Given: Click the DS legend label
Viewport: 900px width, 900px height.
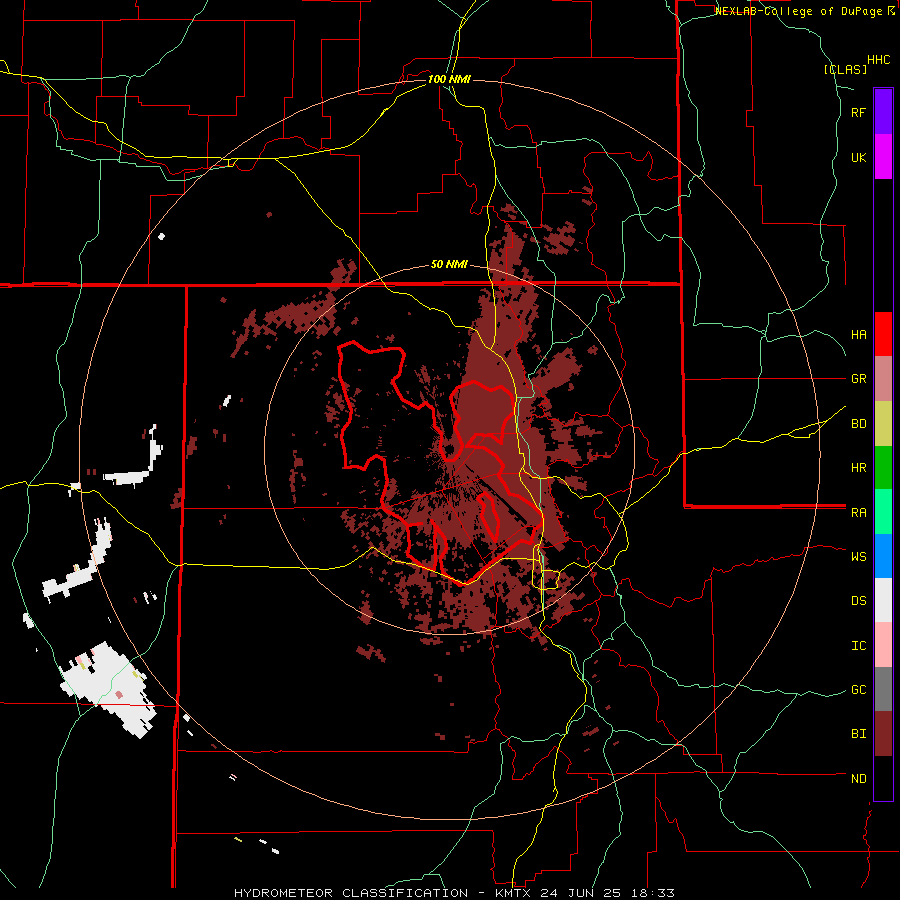Looking at the screenshot, I should [x=858, y=601].
